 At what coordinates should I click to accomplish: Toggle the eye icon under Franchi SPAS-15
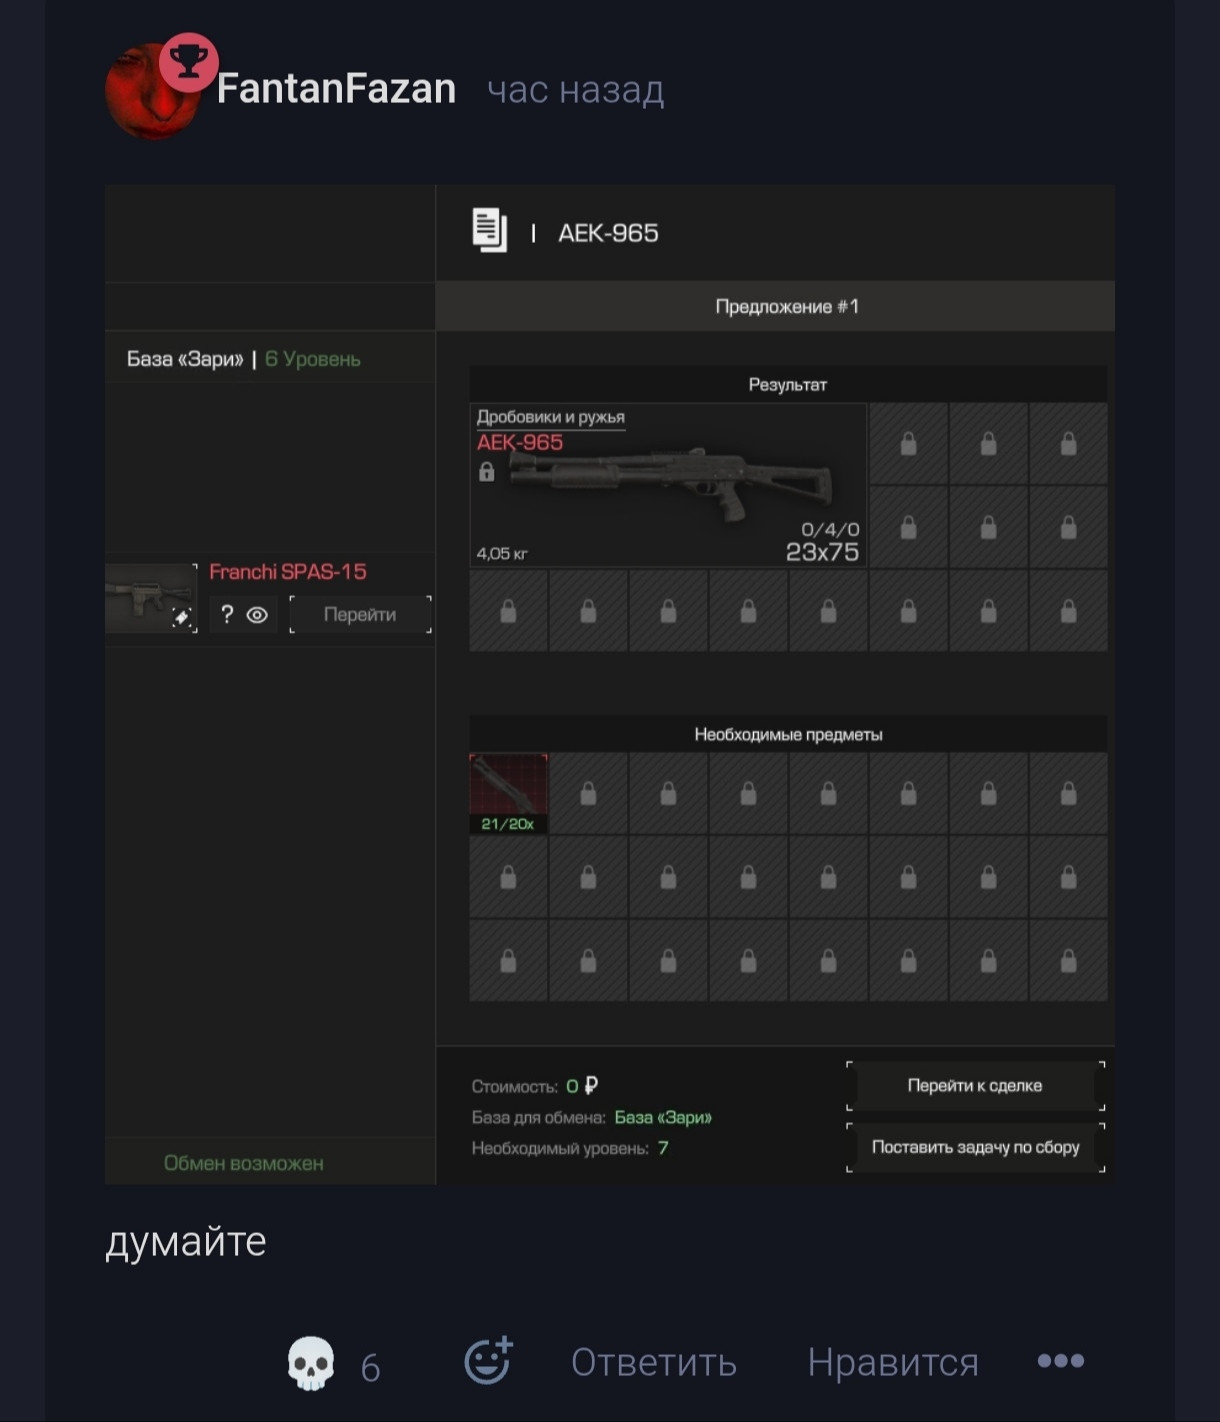257,615
